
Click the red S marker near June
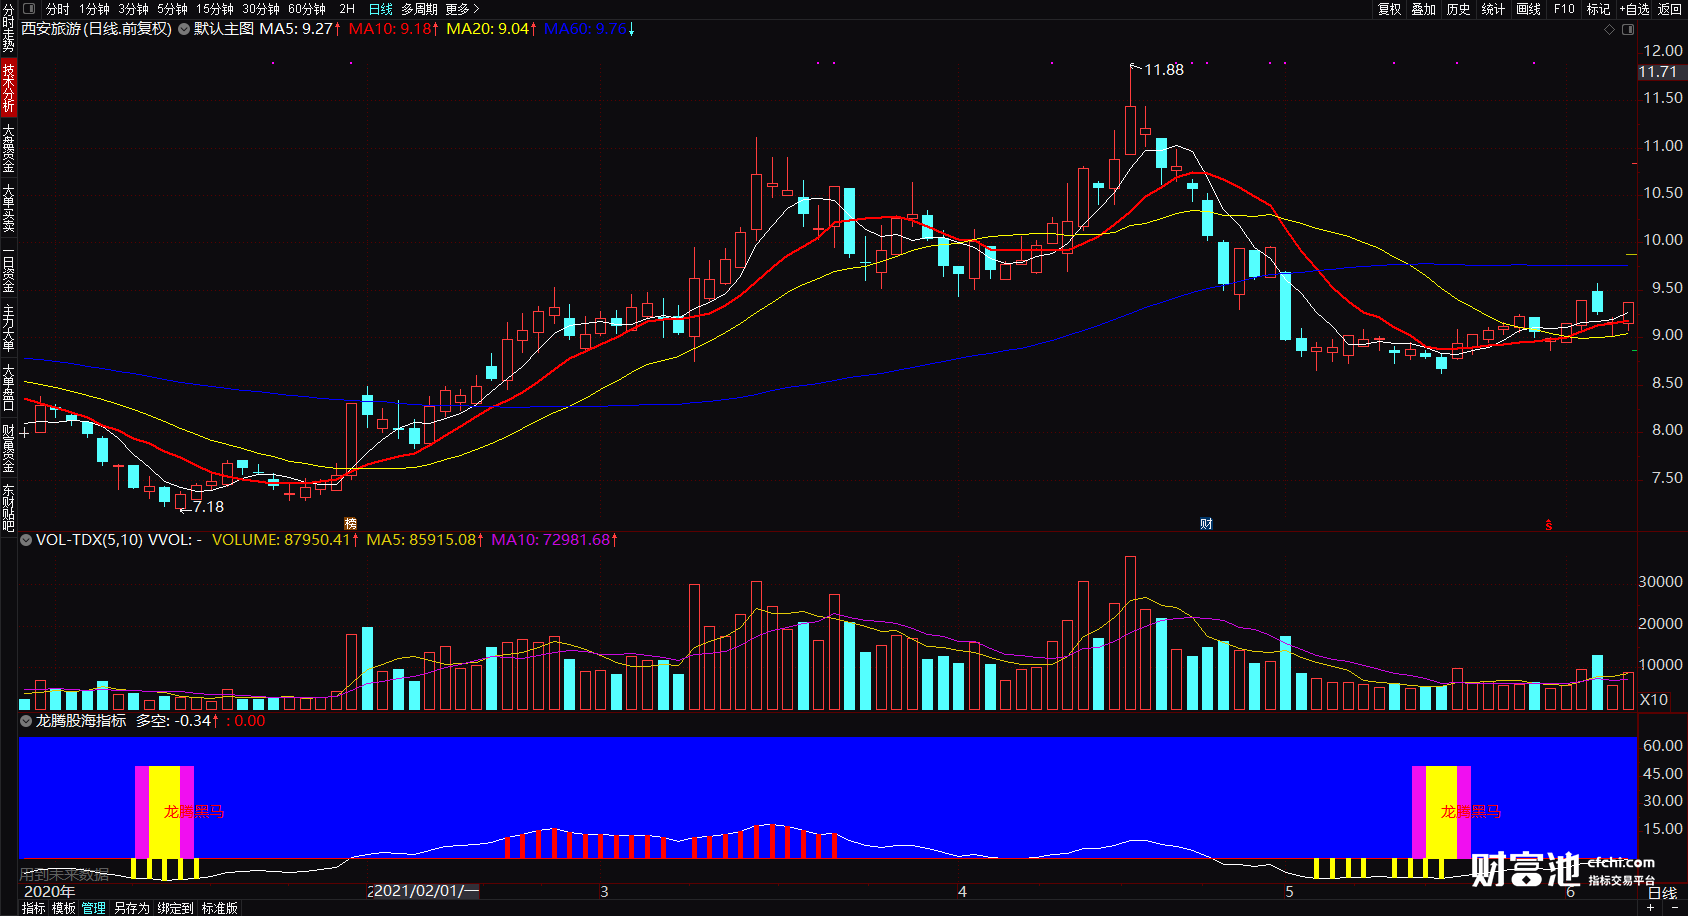(1548, 524)
